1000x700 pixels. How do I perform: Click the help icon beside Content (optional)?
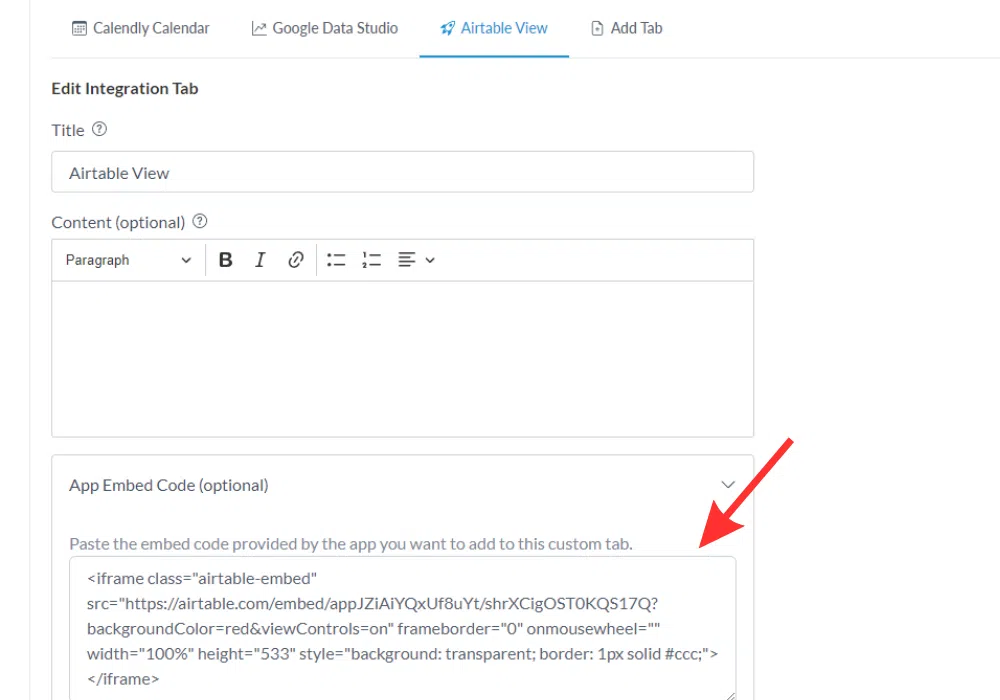(200, 221)
